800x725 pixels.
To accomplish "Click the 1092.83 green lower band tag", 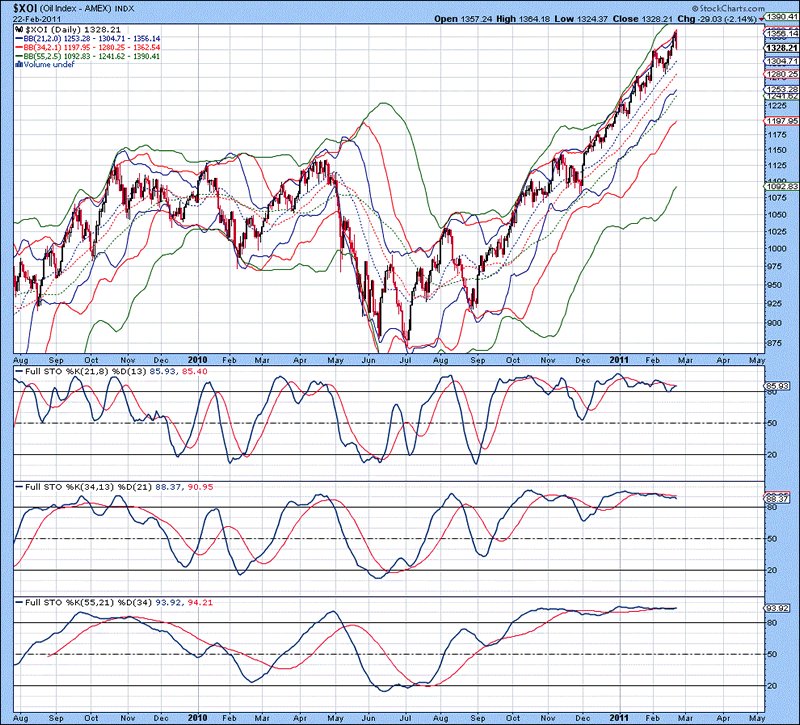I will click(x=783, y=187).
